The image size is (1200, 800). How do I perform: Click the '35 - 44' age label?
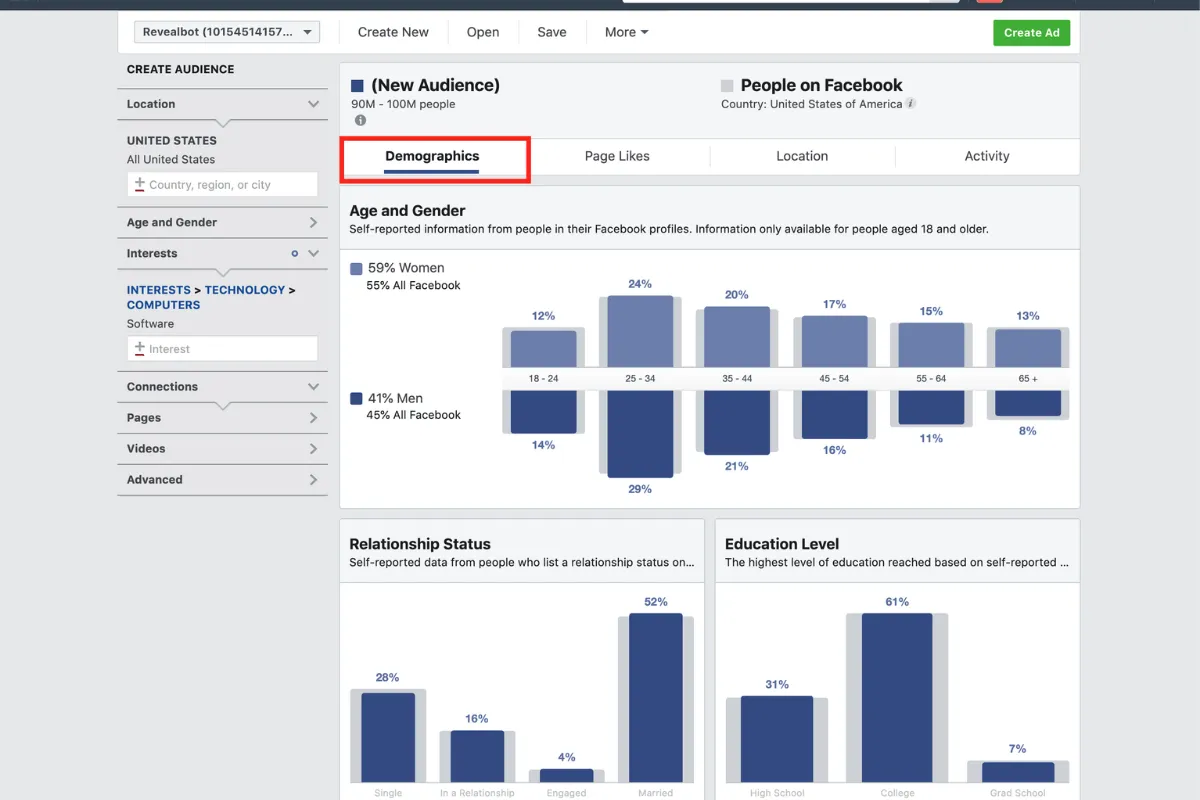737,379
